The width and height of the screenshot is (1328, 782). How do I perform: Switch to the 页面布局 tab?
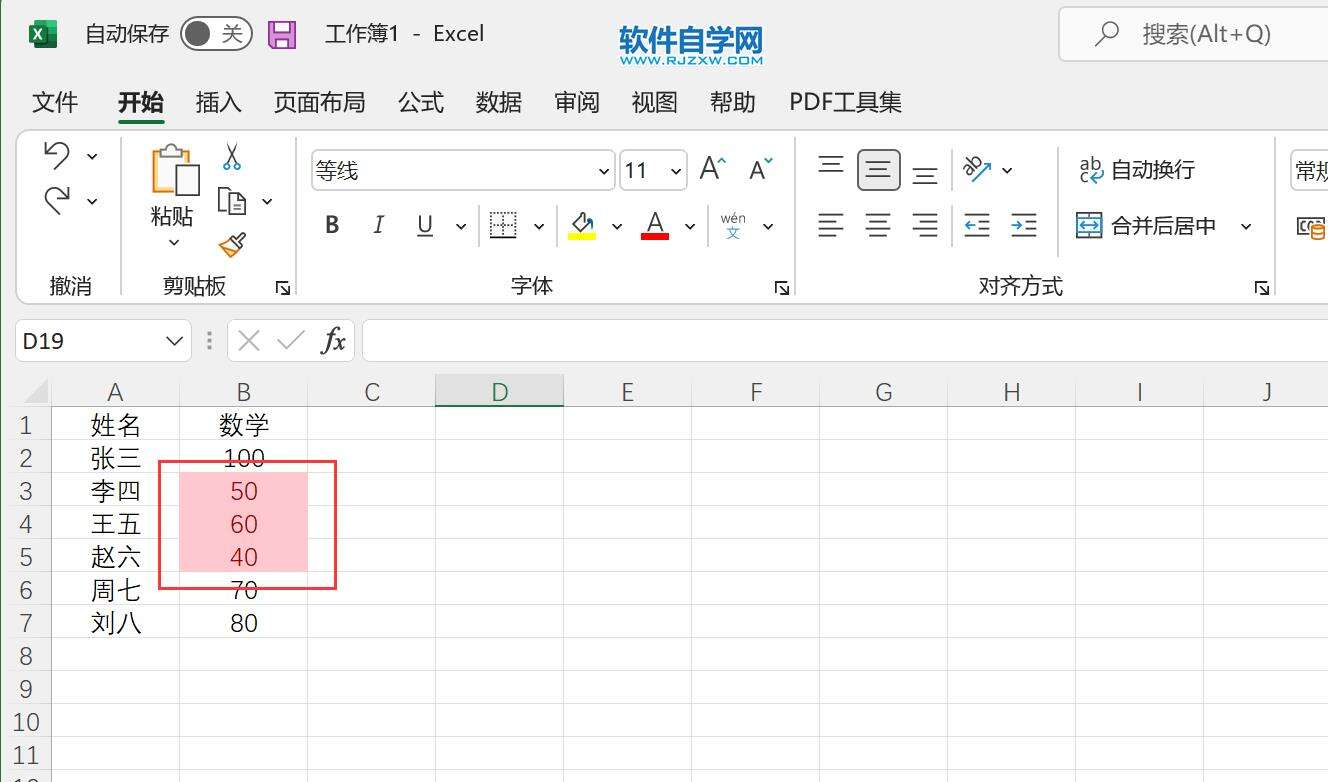[319, 102]
